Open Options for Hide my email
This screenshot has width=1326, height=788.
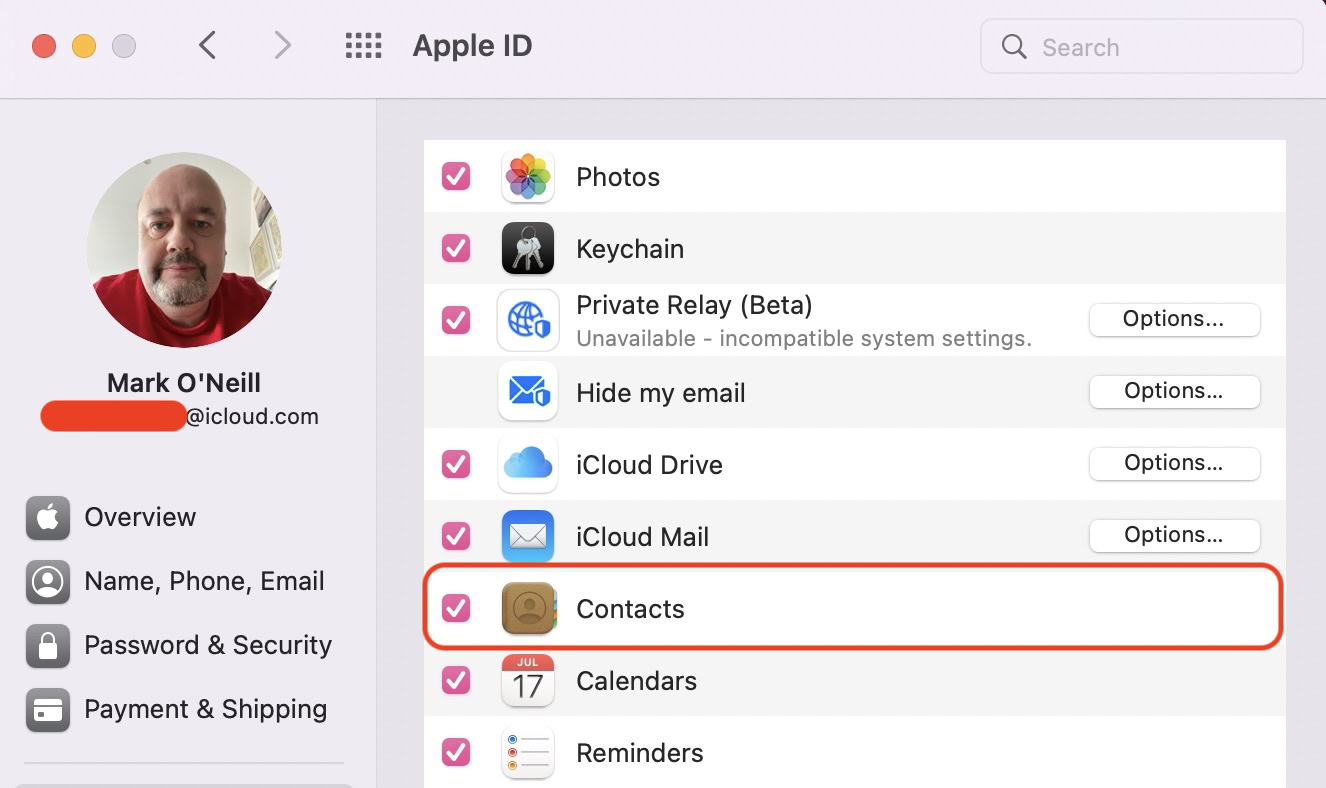pos(1174,391)
